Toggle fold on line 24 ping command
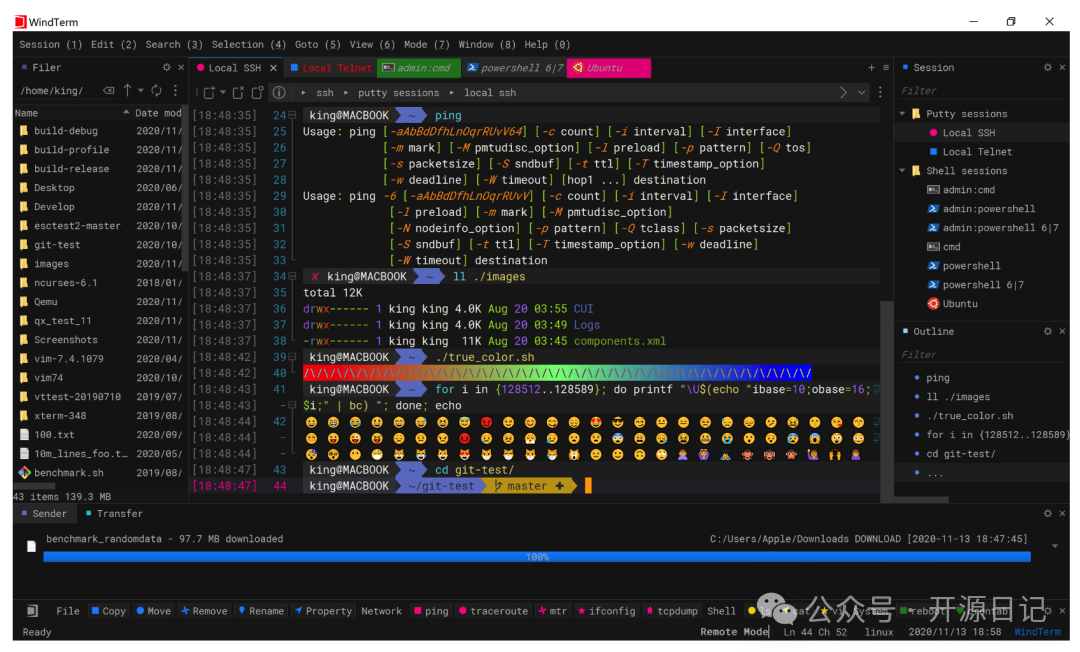Viewport: 1080px width, 652px height. (292, 116)
